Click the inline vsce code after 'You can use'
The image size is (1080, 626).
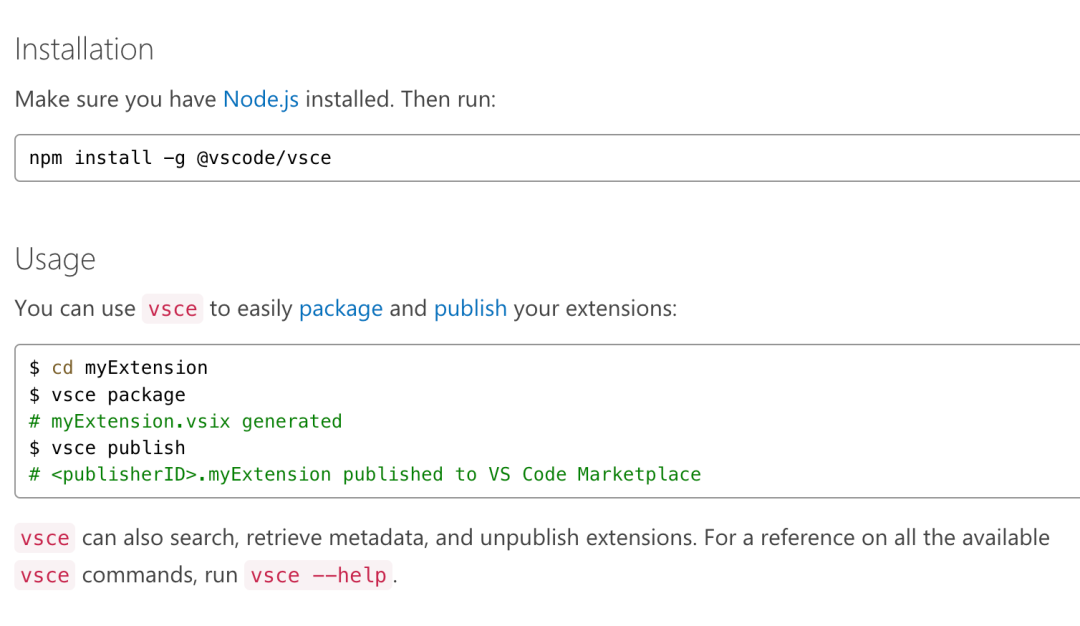(x=172, y=309)
